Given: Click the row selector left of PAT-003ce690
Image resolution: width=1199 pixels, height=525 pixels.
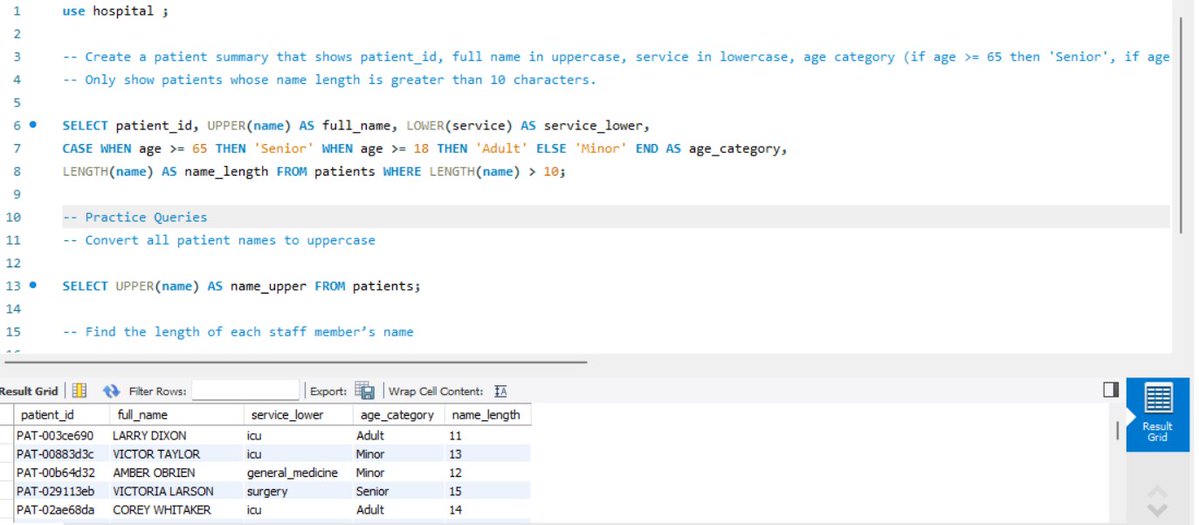Looking at the screenshot, I should click(x=7, y=436).
